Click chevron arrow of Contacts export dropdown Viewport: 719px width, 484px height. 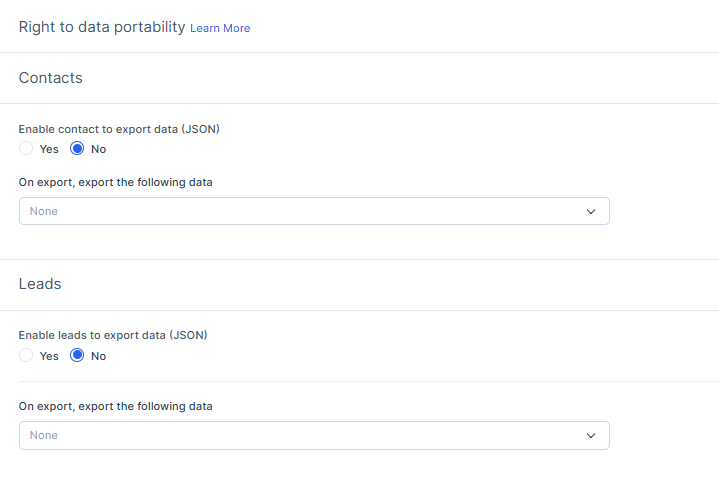(x=590, y=211)
